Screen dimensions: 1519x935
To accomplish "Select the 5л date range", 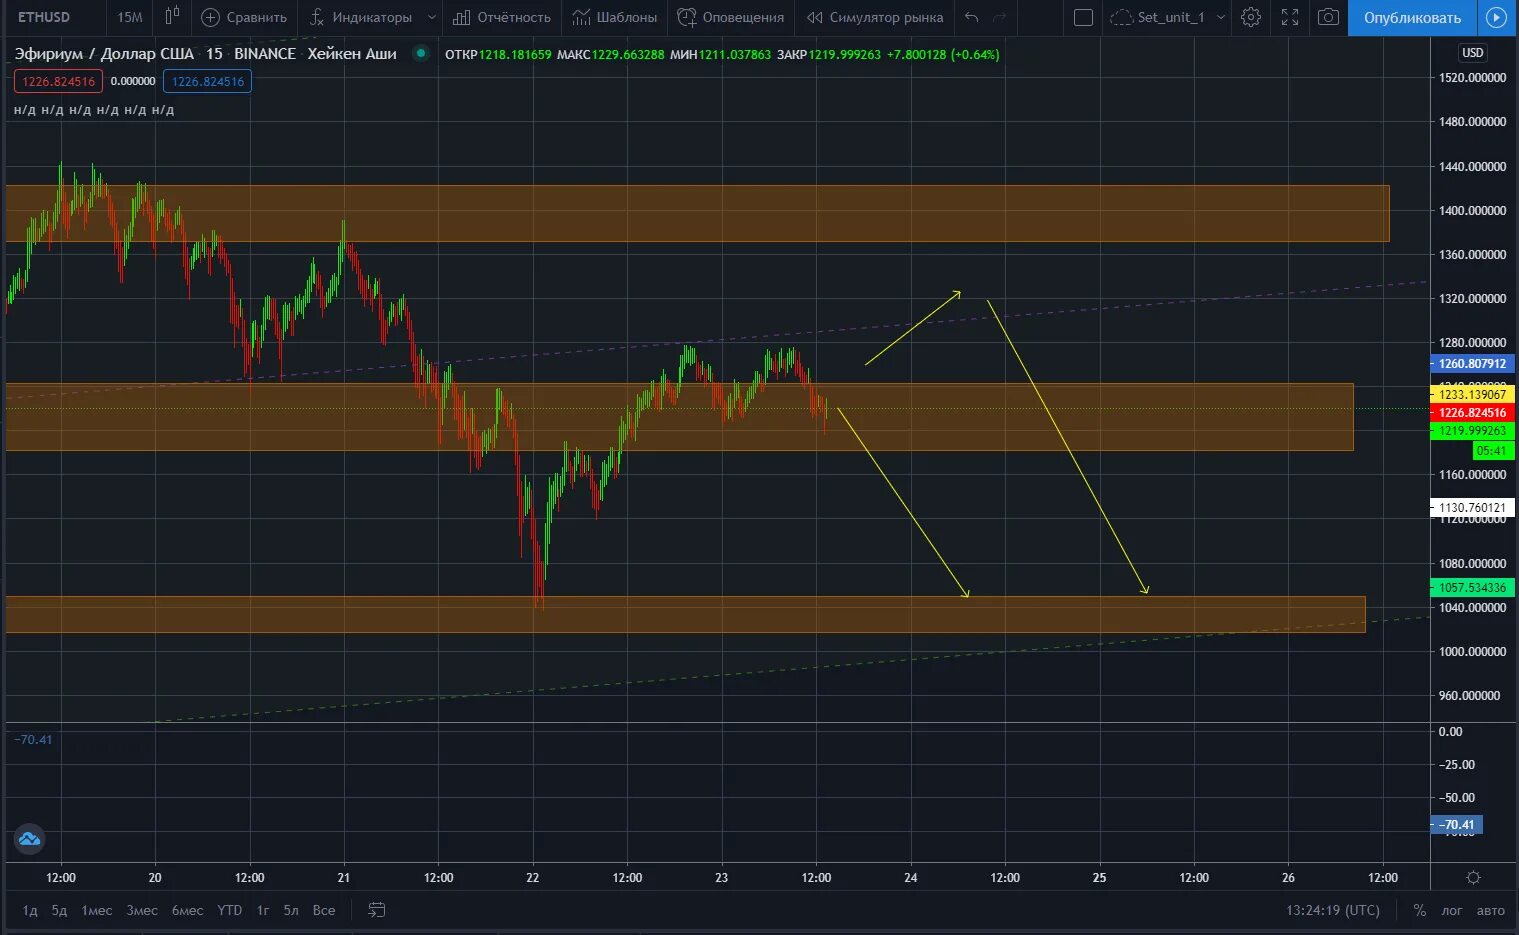I will click(x=291, y=910).
